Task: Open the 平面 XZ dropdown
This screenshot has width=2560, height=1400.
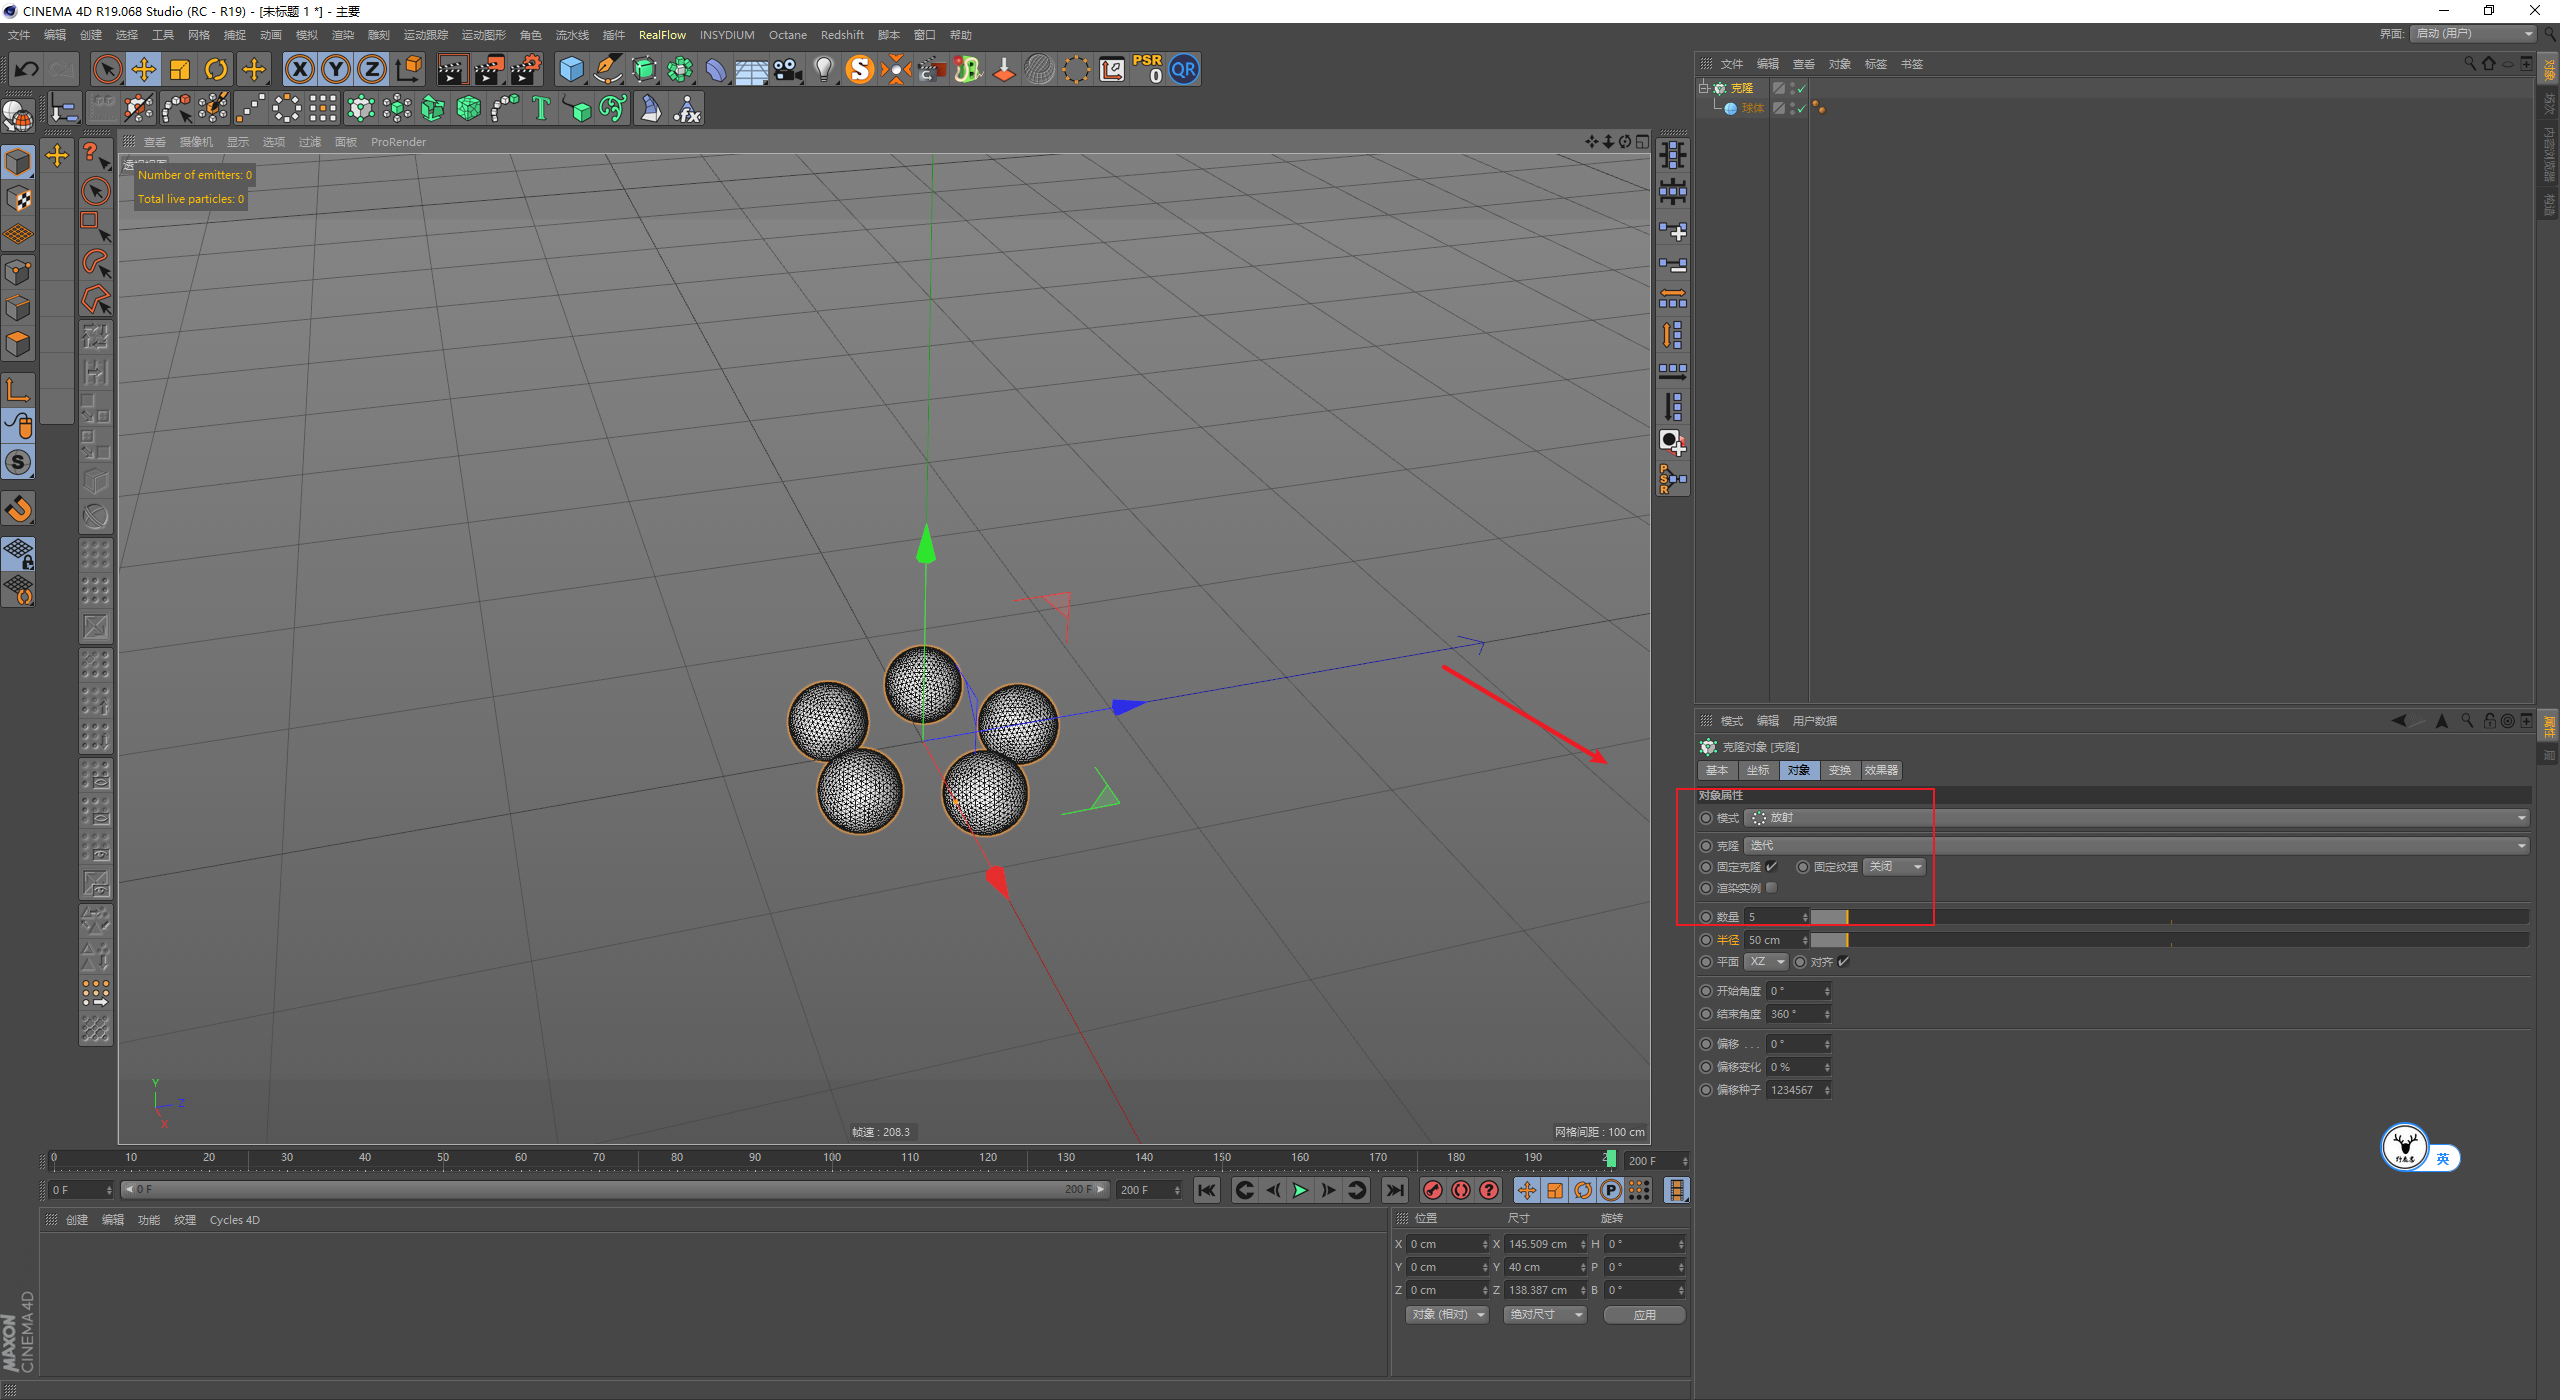Action: [x=1766, y=962]
